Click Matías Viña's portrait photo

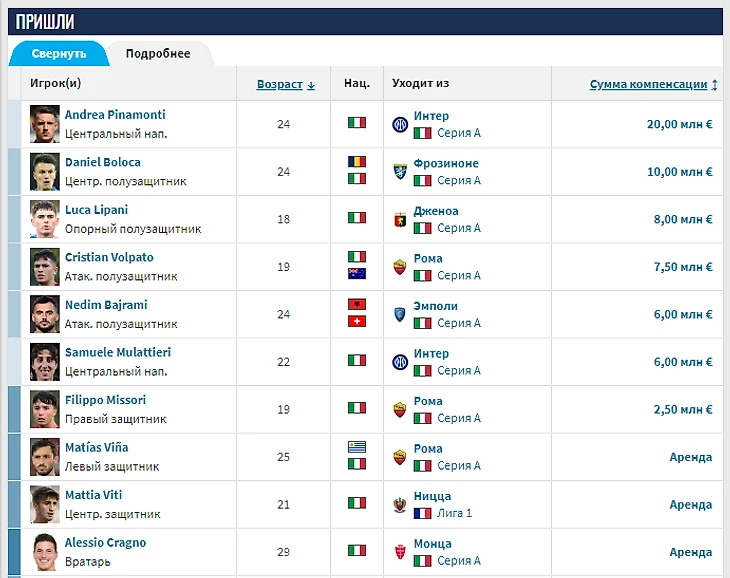coord(45,457)
